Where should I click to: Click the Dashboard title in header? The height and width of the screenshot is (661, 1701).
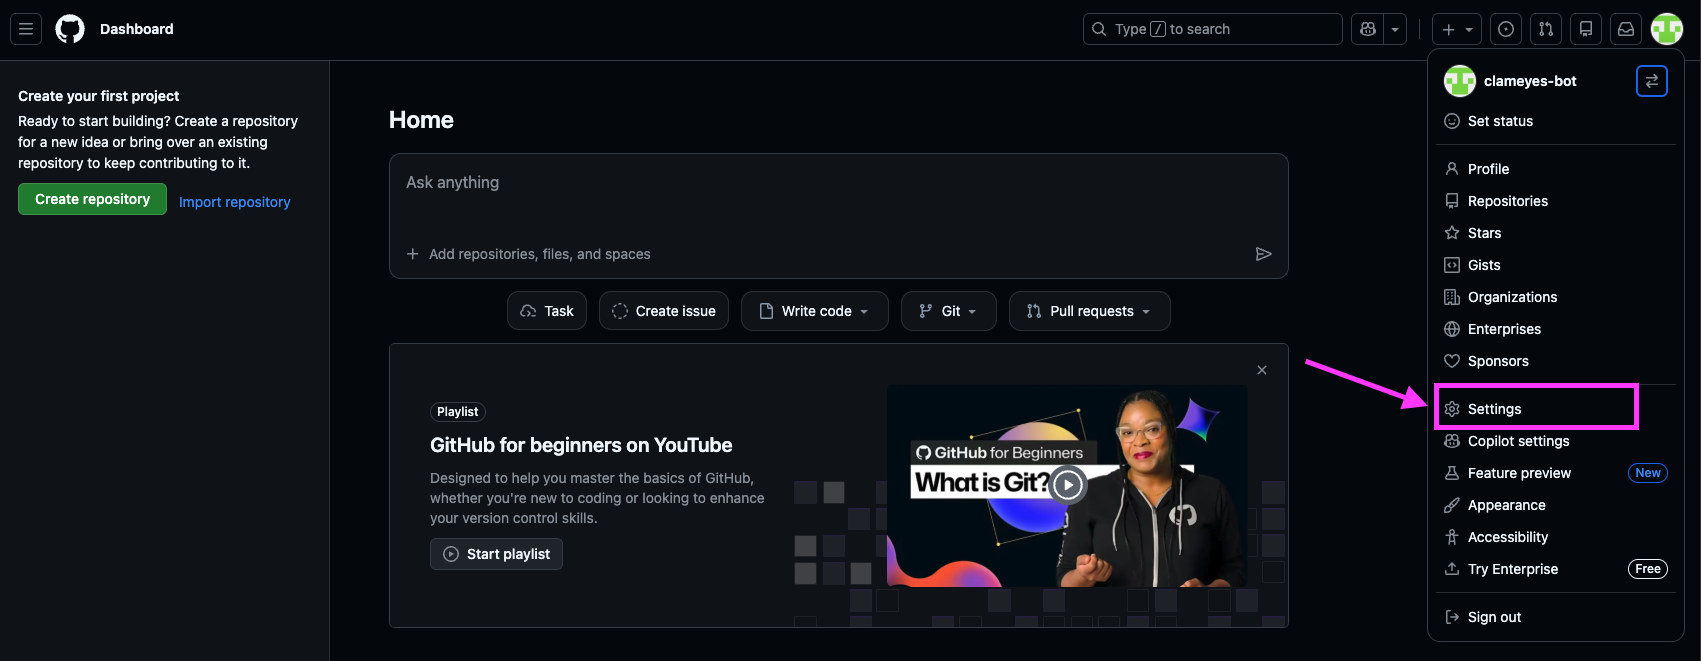[x=137, y=29]
